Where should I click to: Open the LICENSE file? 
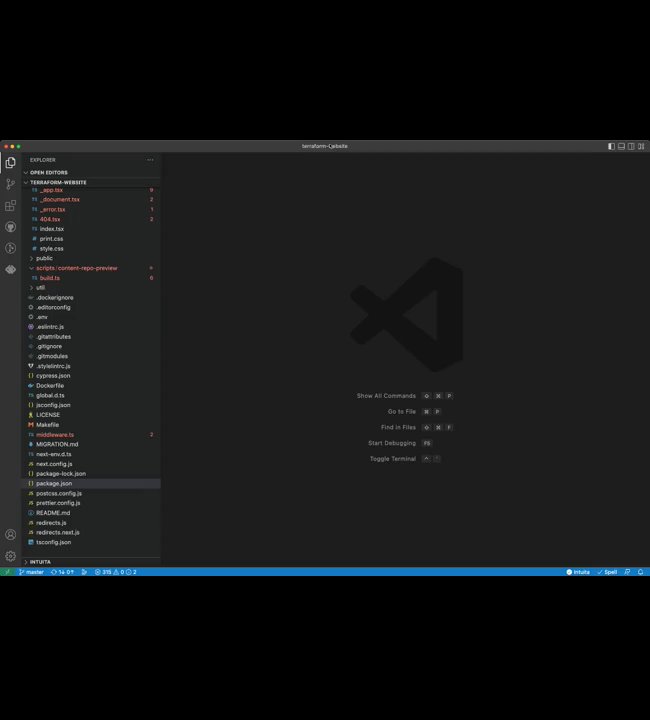[91, 415]
